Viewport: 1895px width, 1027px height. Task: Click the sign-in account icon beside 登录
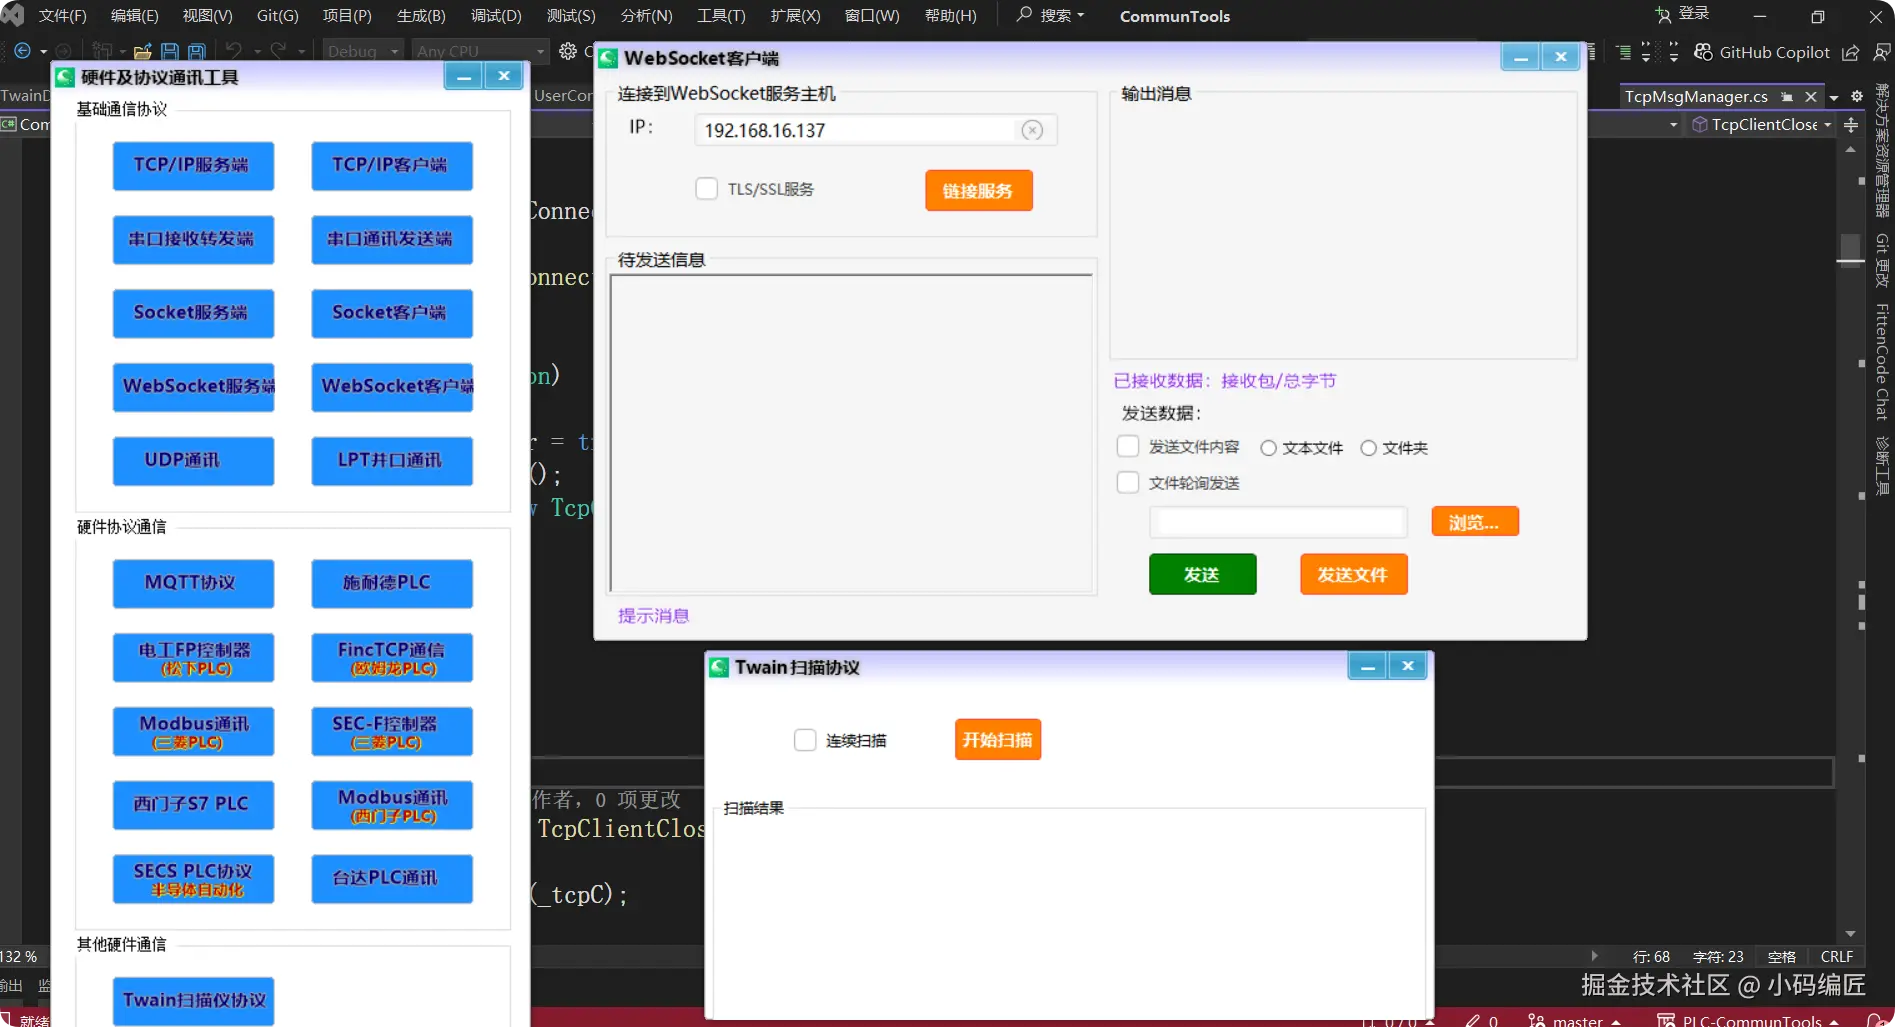point(1663,15)
